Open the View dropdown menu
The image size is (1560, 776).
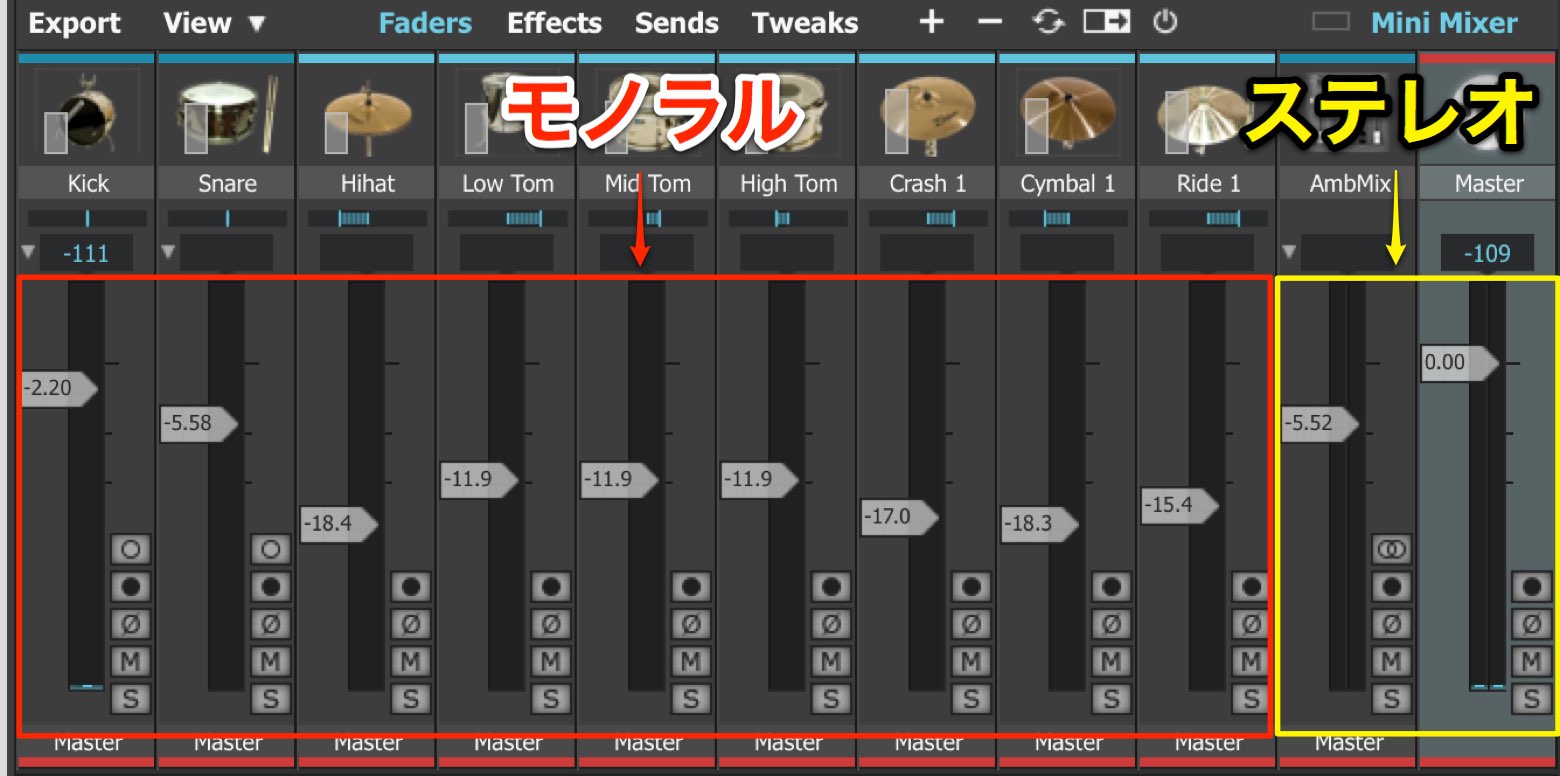click(214, 22)
